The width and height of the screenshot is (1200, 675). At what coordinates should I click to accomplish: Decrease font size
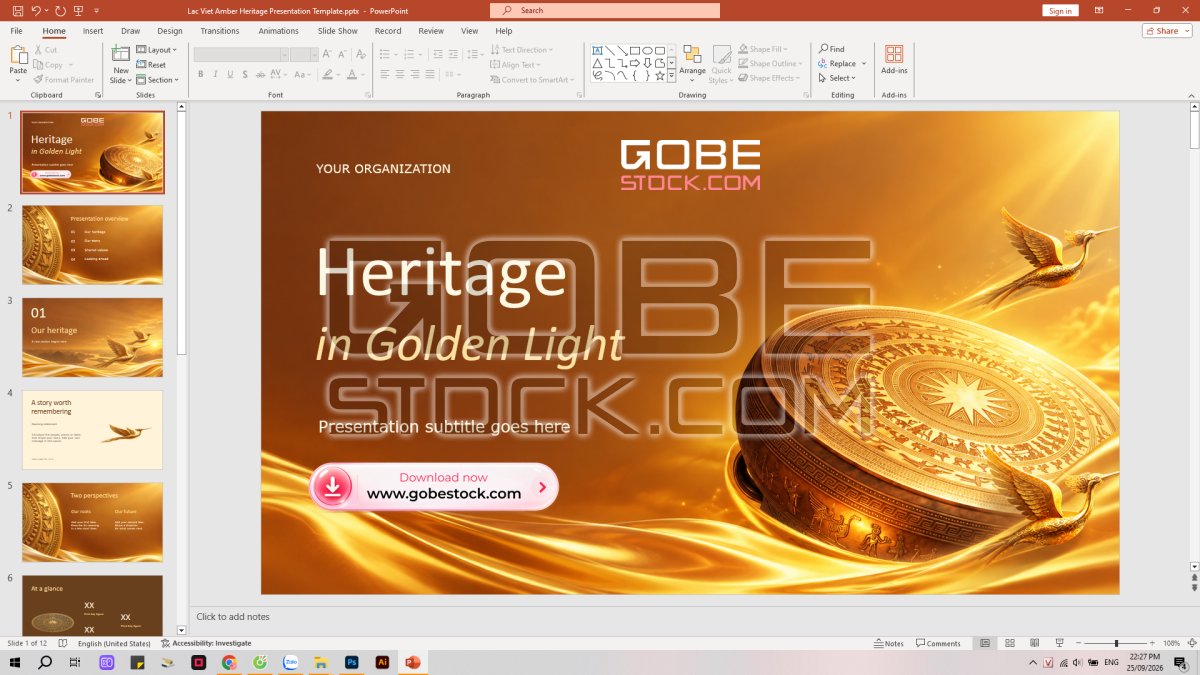click(x=341, y=54)
